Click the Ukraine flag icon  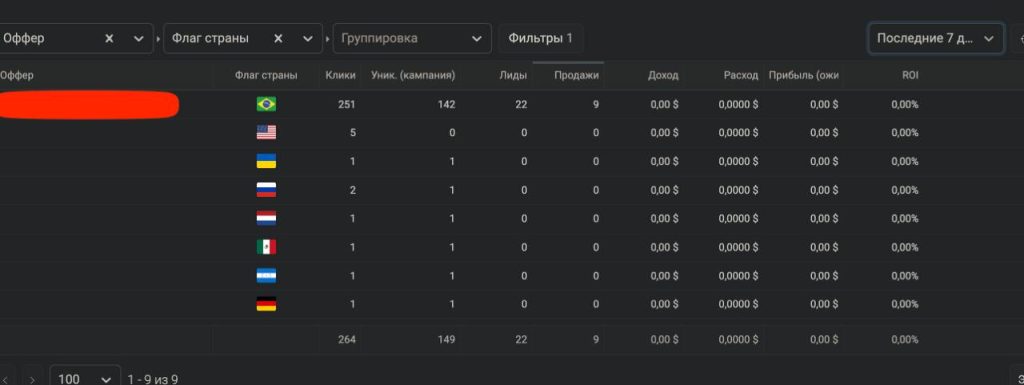(266, 161)
